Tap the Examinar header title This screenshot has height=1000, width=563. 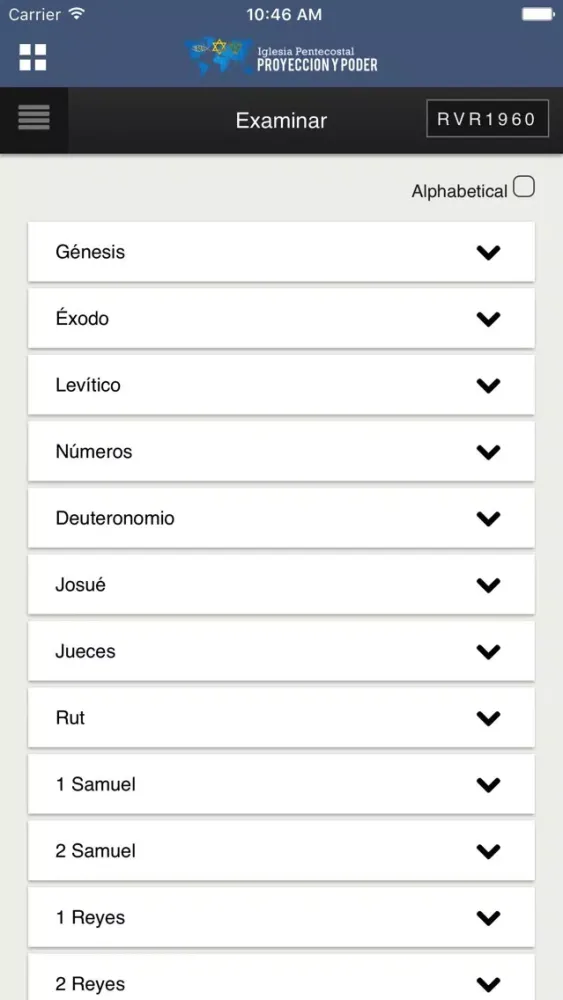click(281, 121)
